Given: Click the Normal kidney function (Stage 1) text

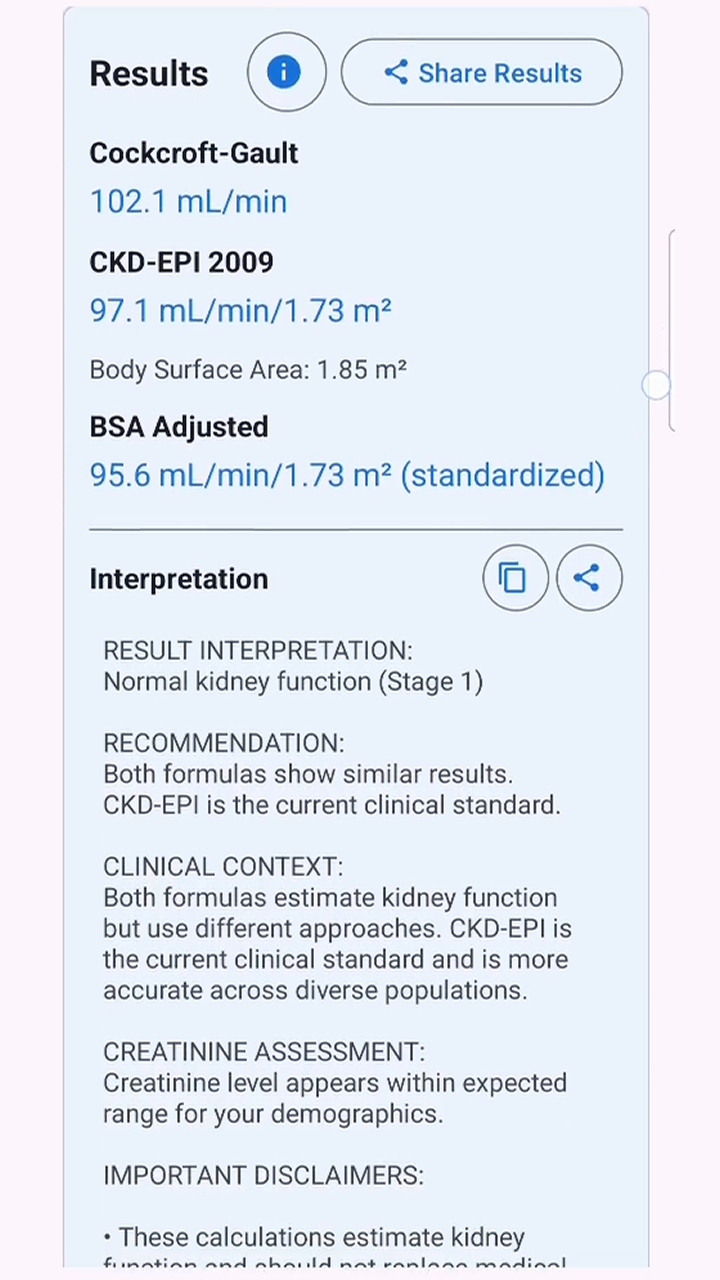Looking at the screenshot, I should (293, 682).
